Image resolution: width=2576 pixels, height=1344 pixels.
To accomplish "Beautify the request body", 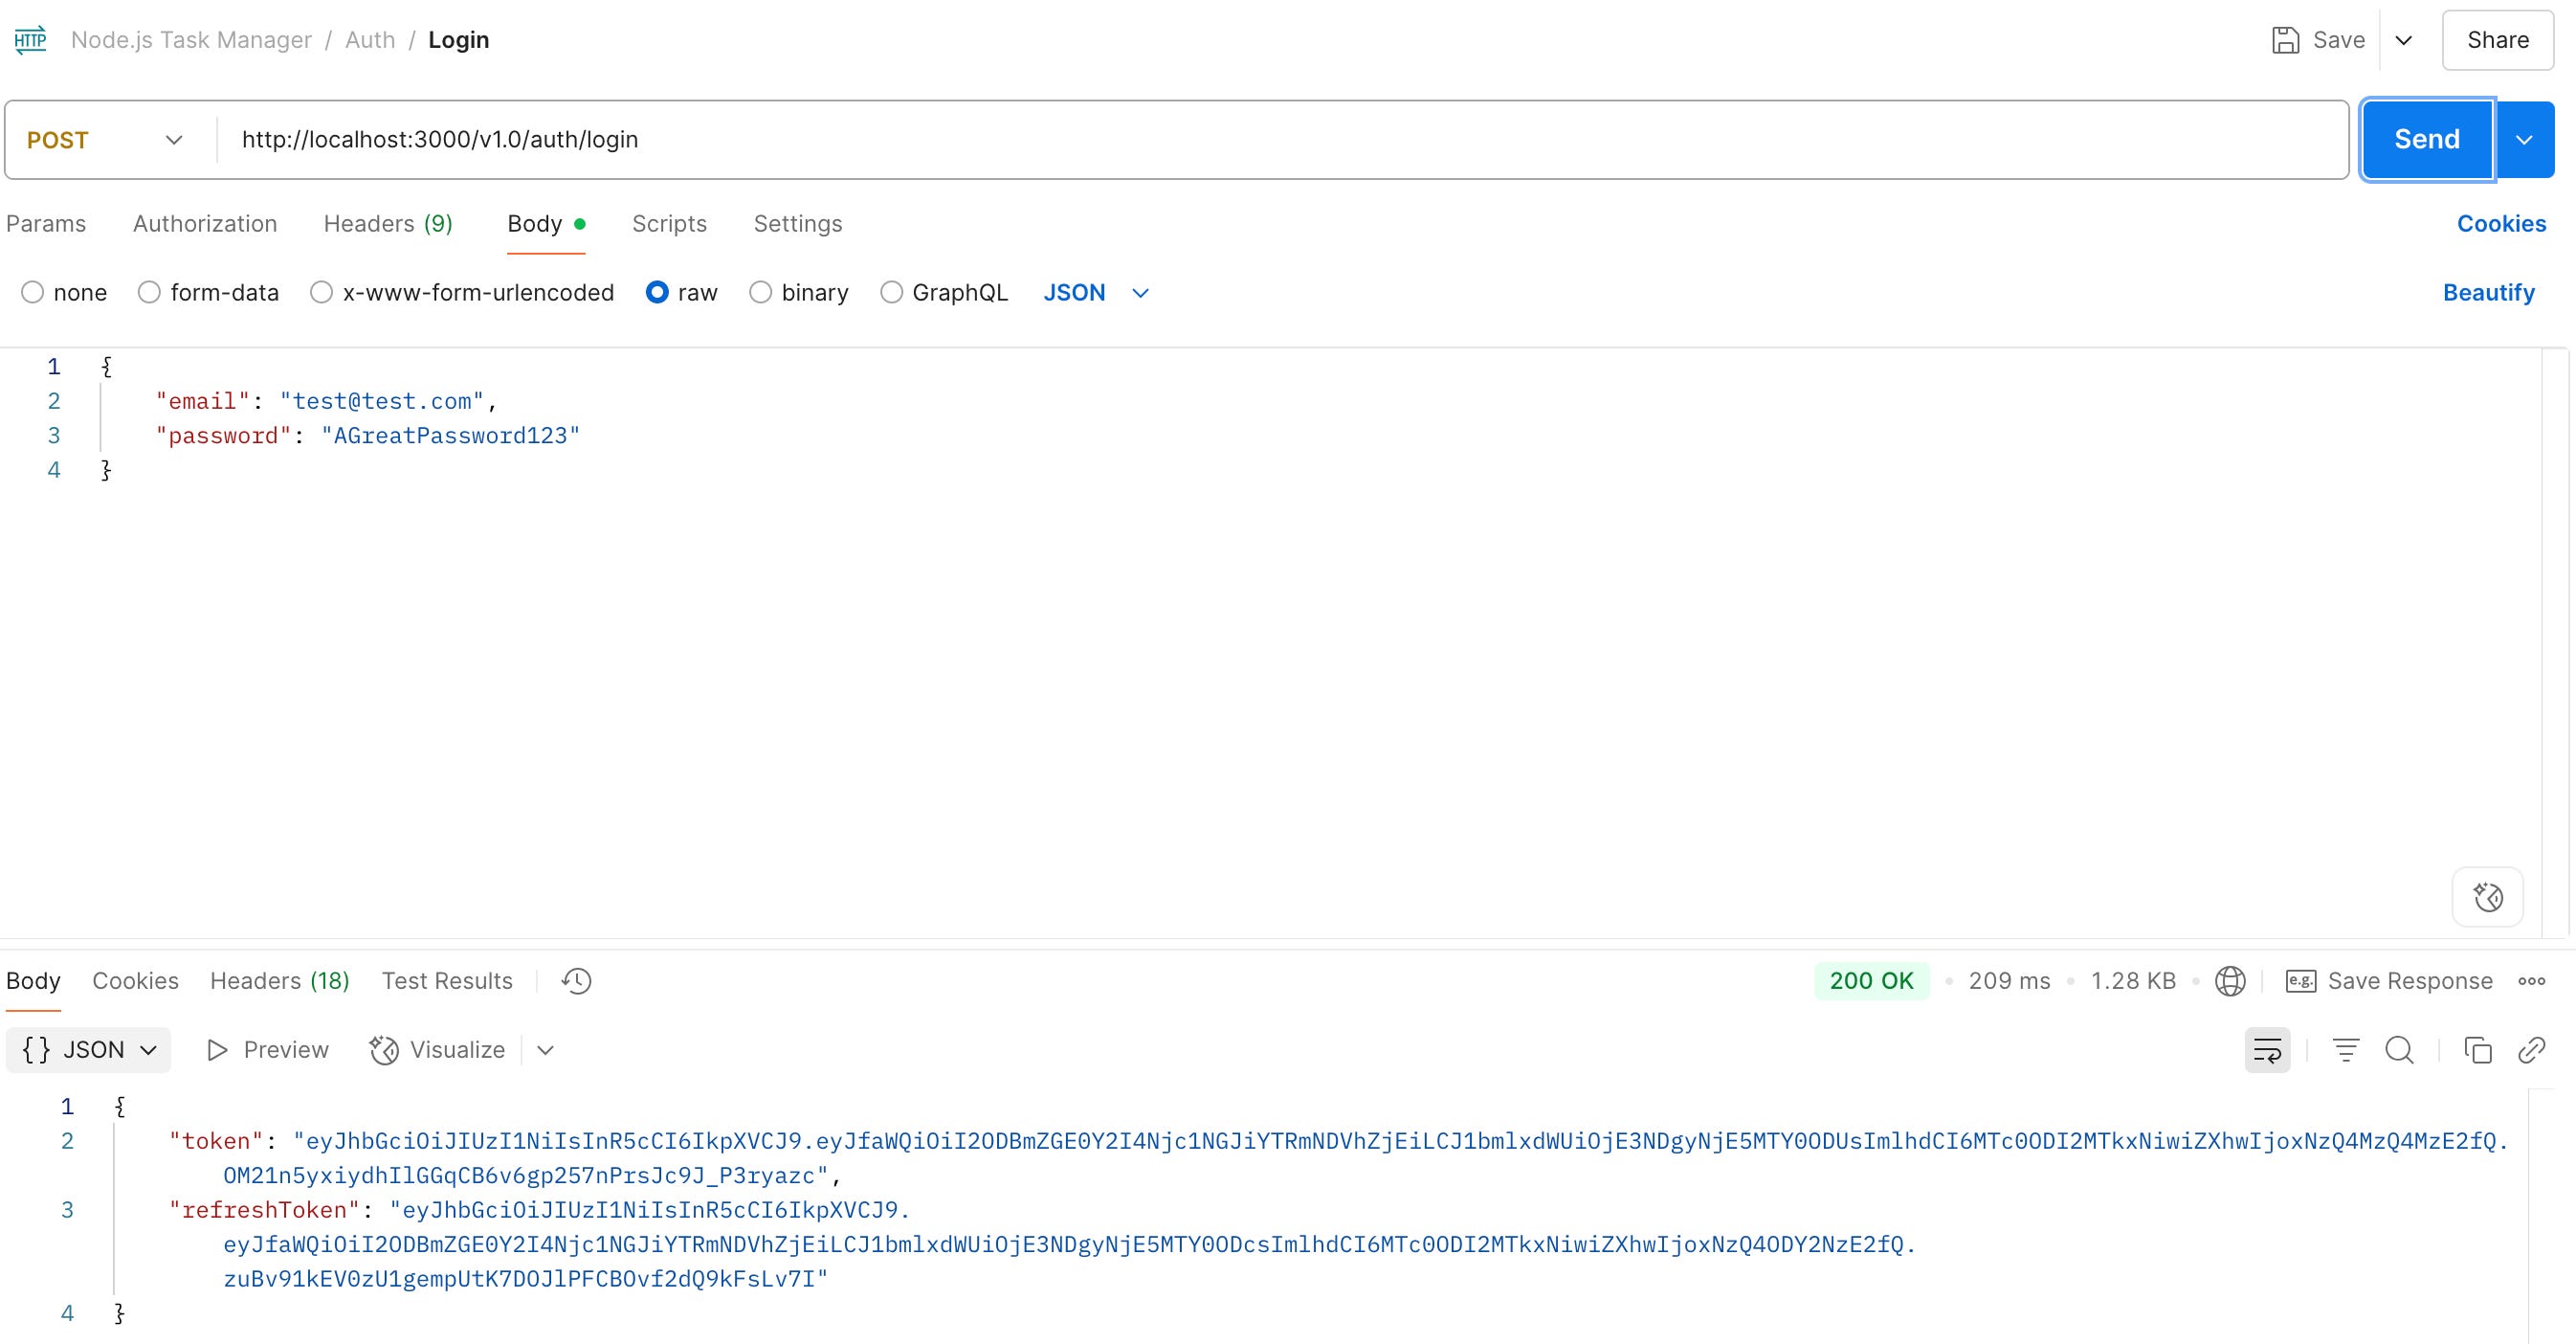I will click(x=2489, y=292).
